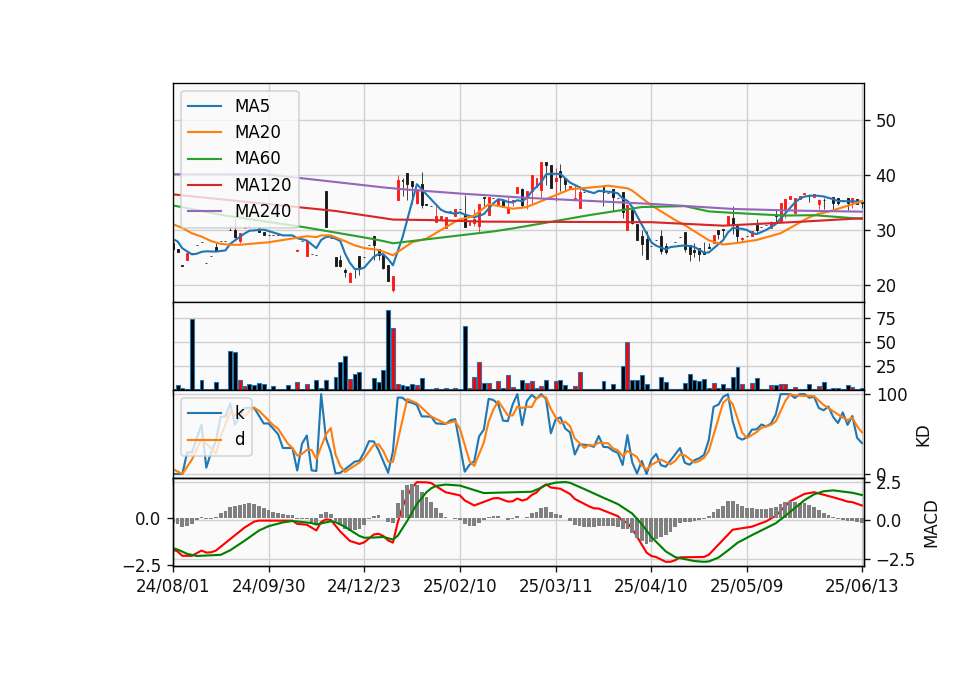Click the date label 25/03/11

click(556, 586)
